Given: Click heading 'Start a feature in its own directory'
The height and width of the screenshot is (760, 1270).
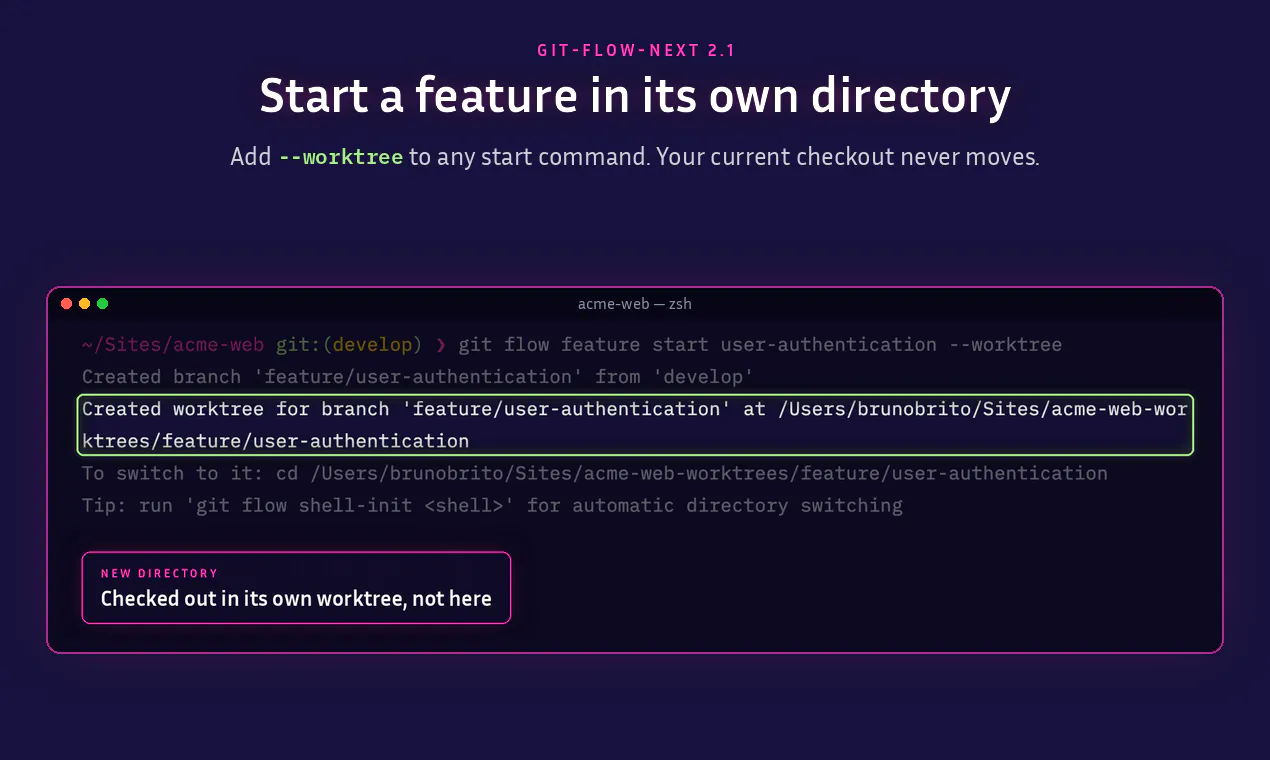Looking at the screenshot, I should 635,96.
